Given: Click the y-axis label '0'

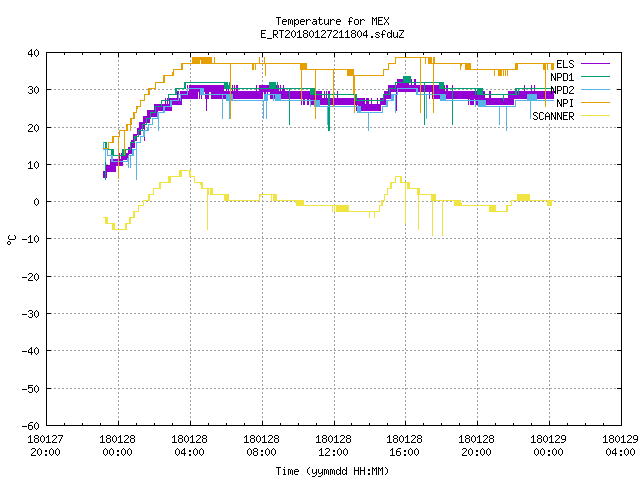Looking at the screenshot, I should (37, 202).
